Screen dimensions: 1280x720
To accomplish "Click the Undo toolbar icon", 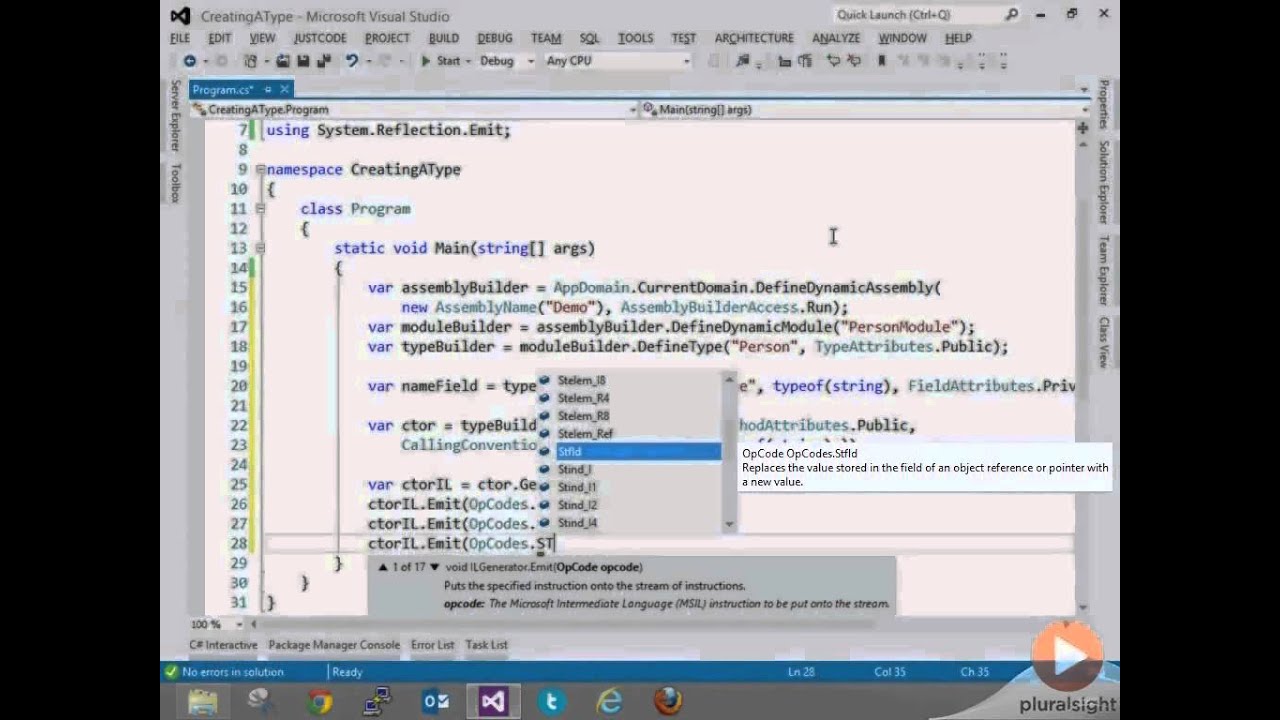I will tap(352, 61).
